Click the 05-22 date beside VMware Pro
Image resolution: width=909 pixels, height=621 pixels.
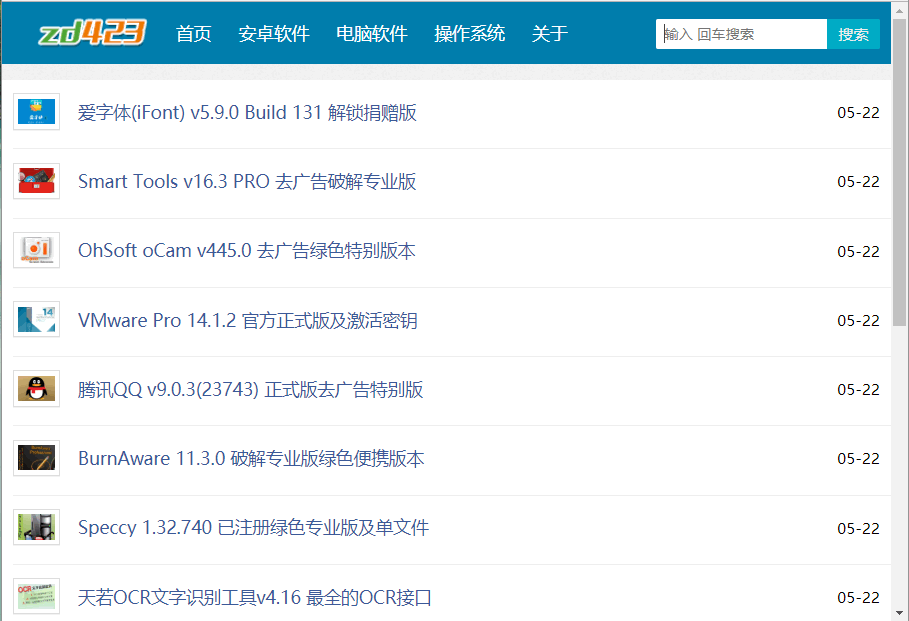click(858, 320)
